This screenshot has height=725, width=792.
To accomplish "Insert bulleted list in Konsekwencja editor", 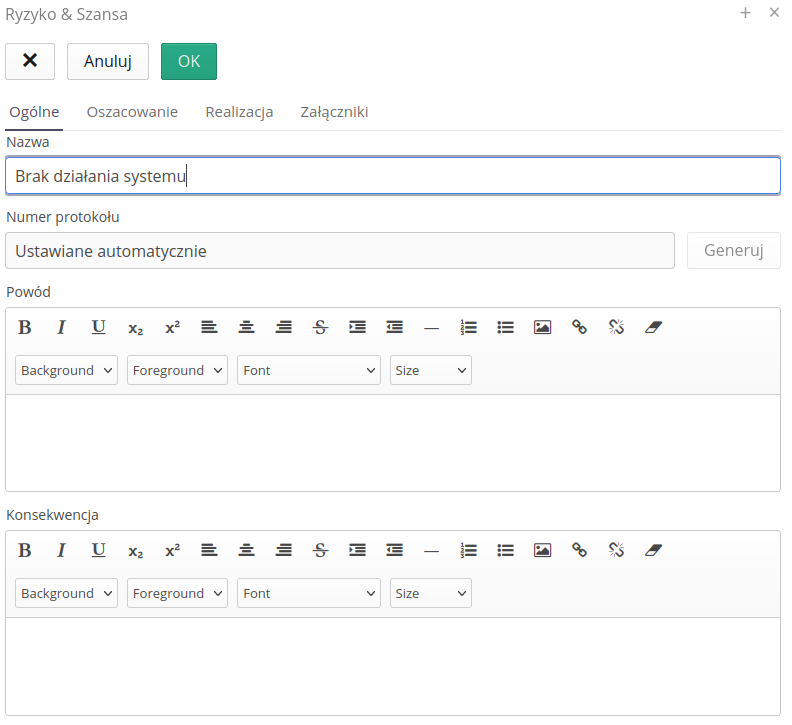I will 505,550.
